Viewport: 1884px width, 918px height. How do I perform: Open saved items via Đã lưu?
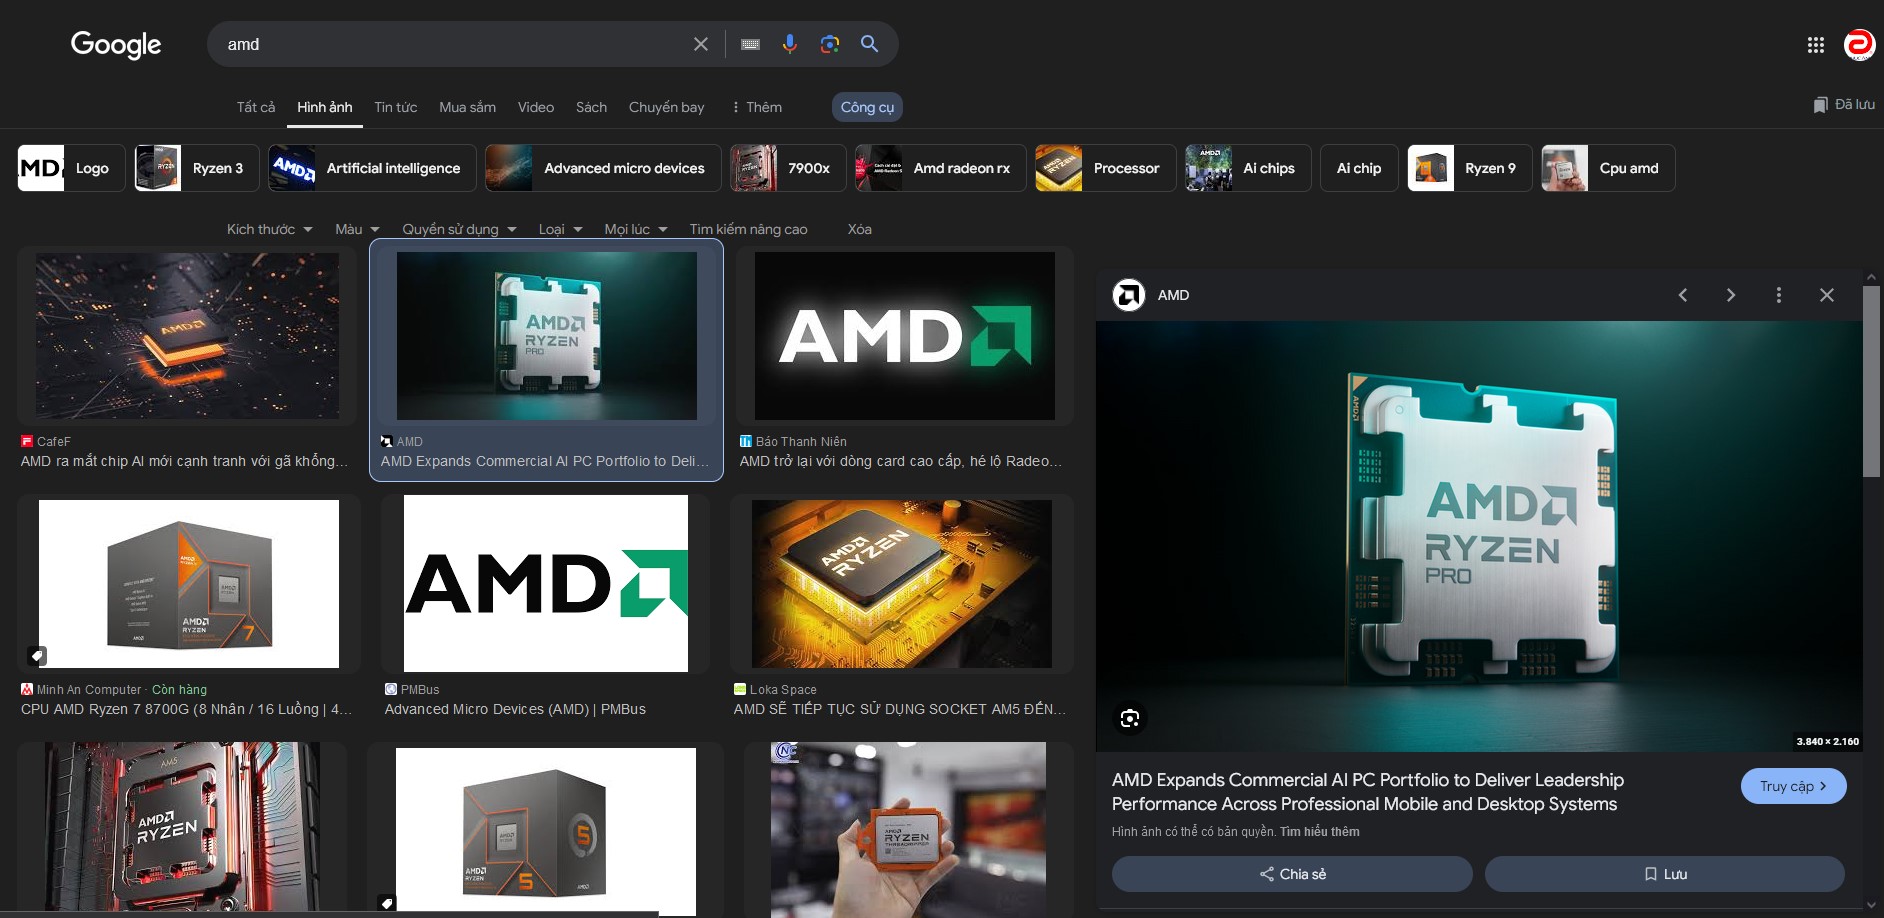[x=1844, y=105]
